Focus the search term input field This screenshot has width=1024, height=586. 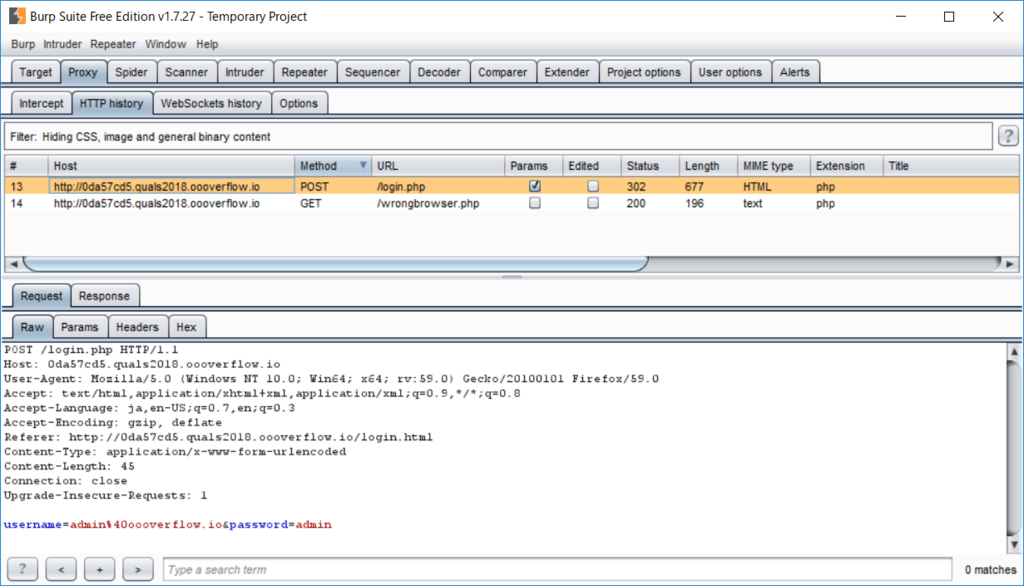point(557,570)
